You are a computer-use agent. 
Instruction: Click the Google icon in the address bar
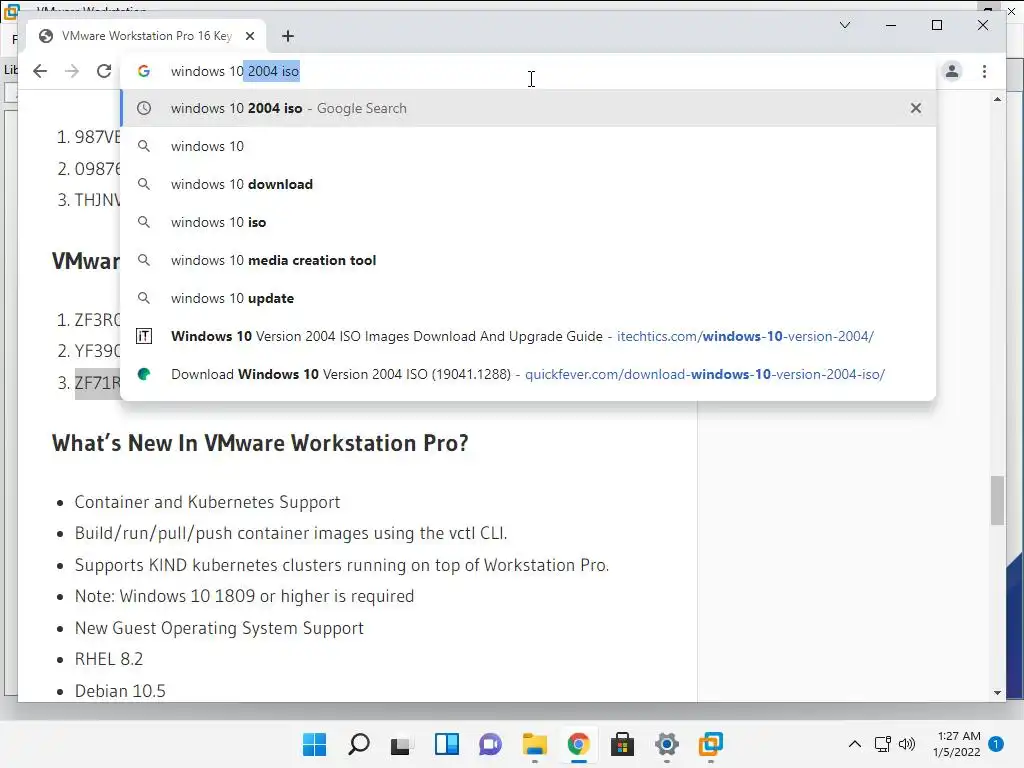click(x=144, y=71)
